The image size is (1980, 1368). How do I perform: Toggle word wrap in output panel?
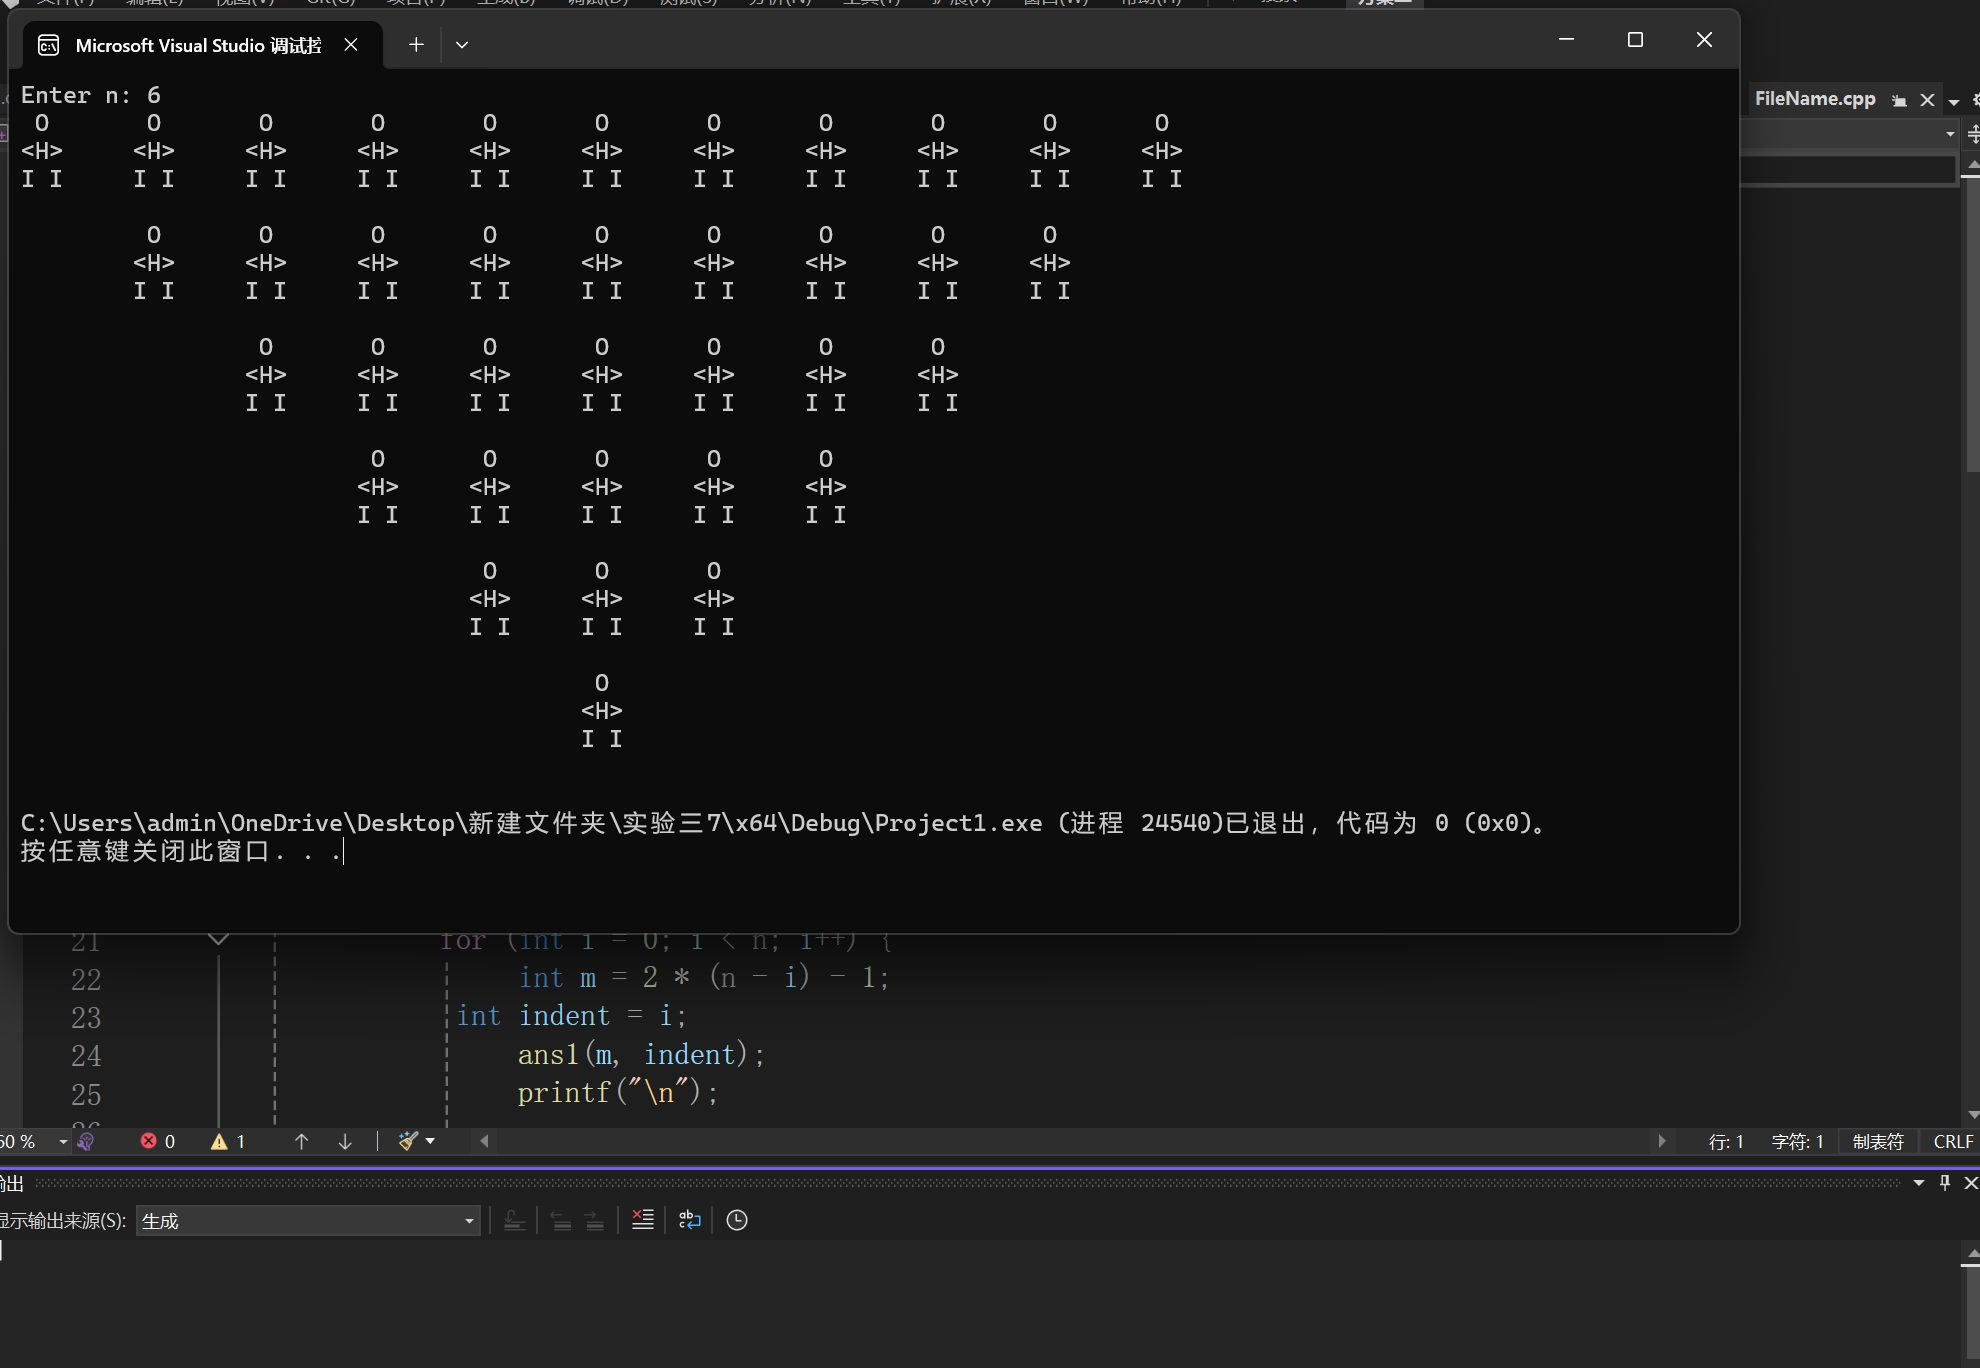coord(690,1220)
